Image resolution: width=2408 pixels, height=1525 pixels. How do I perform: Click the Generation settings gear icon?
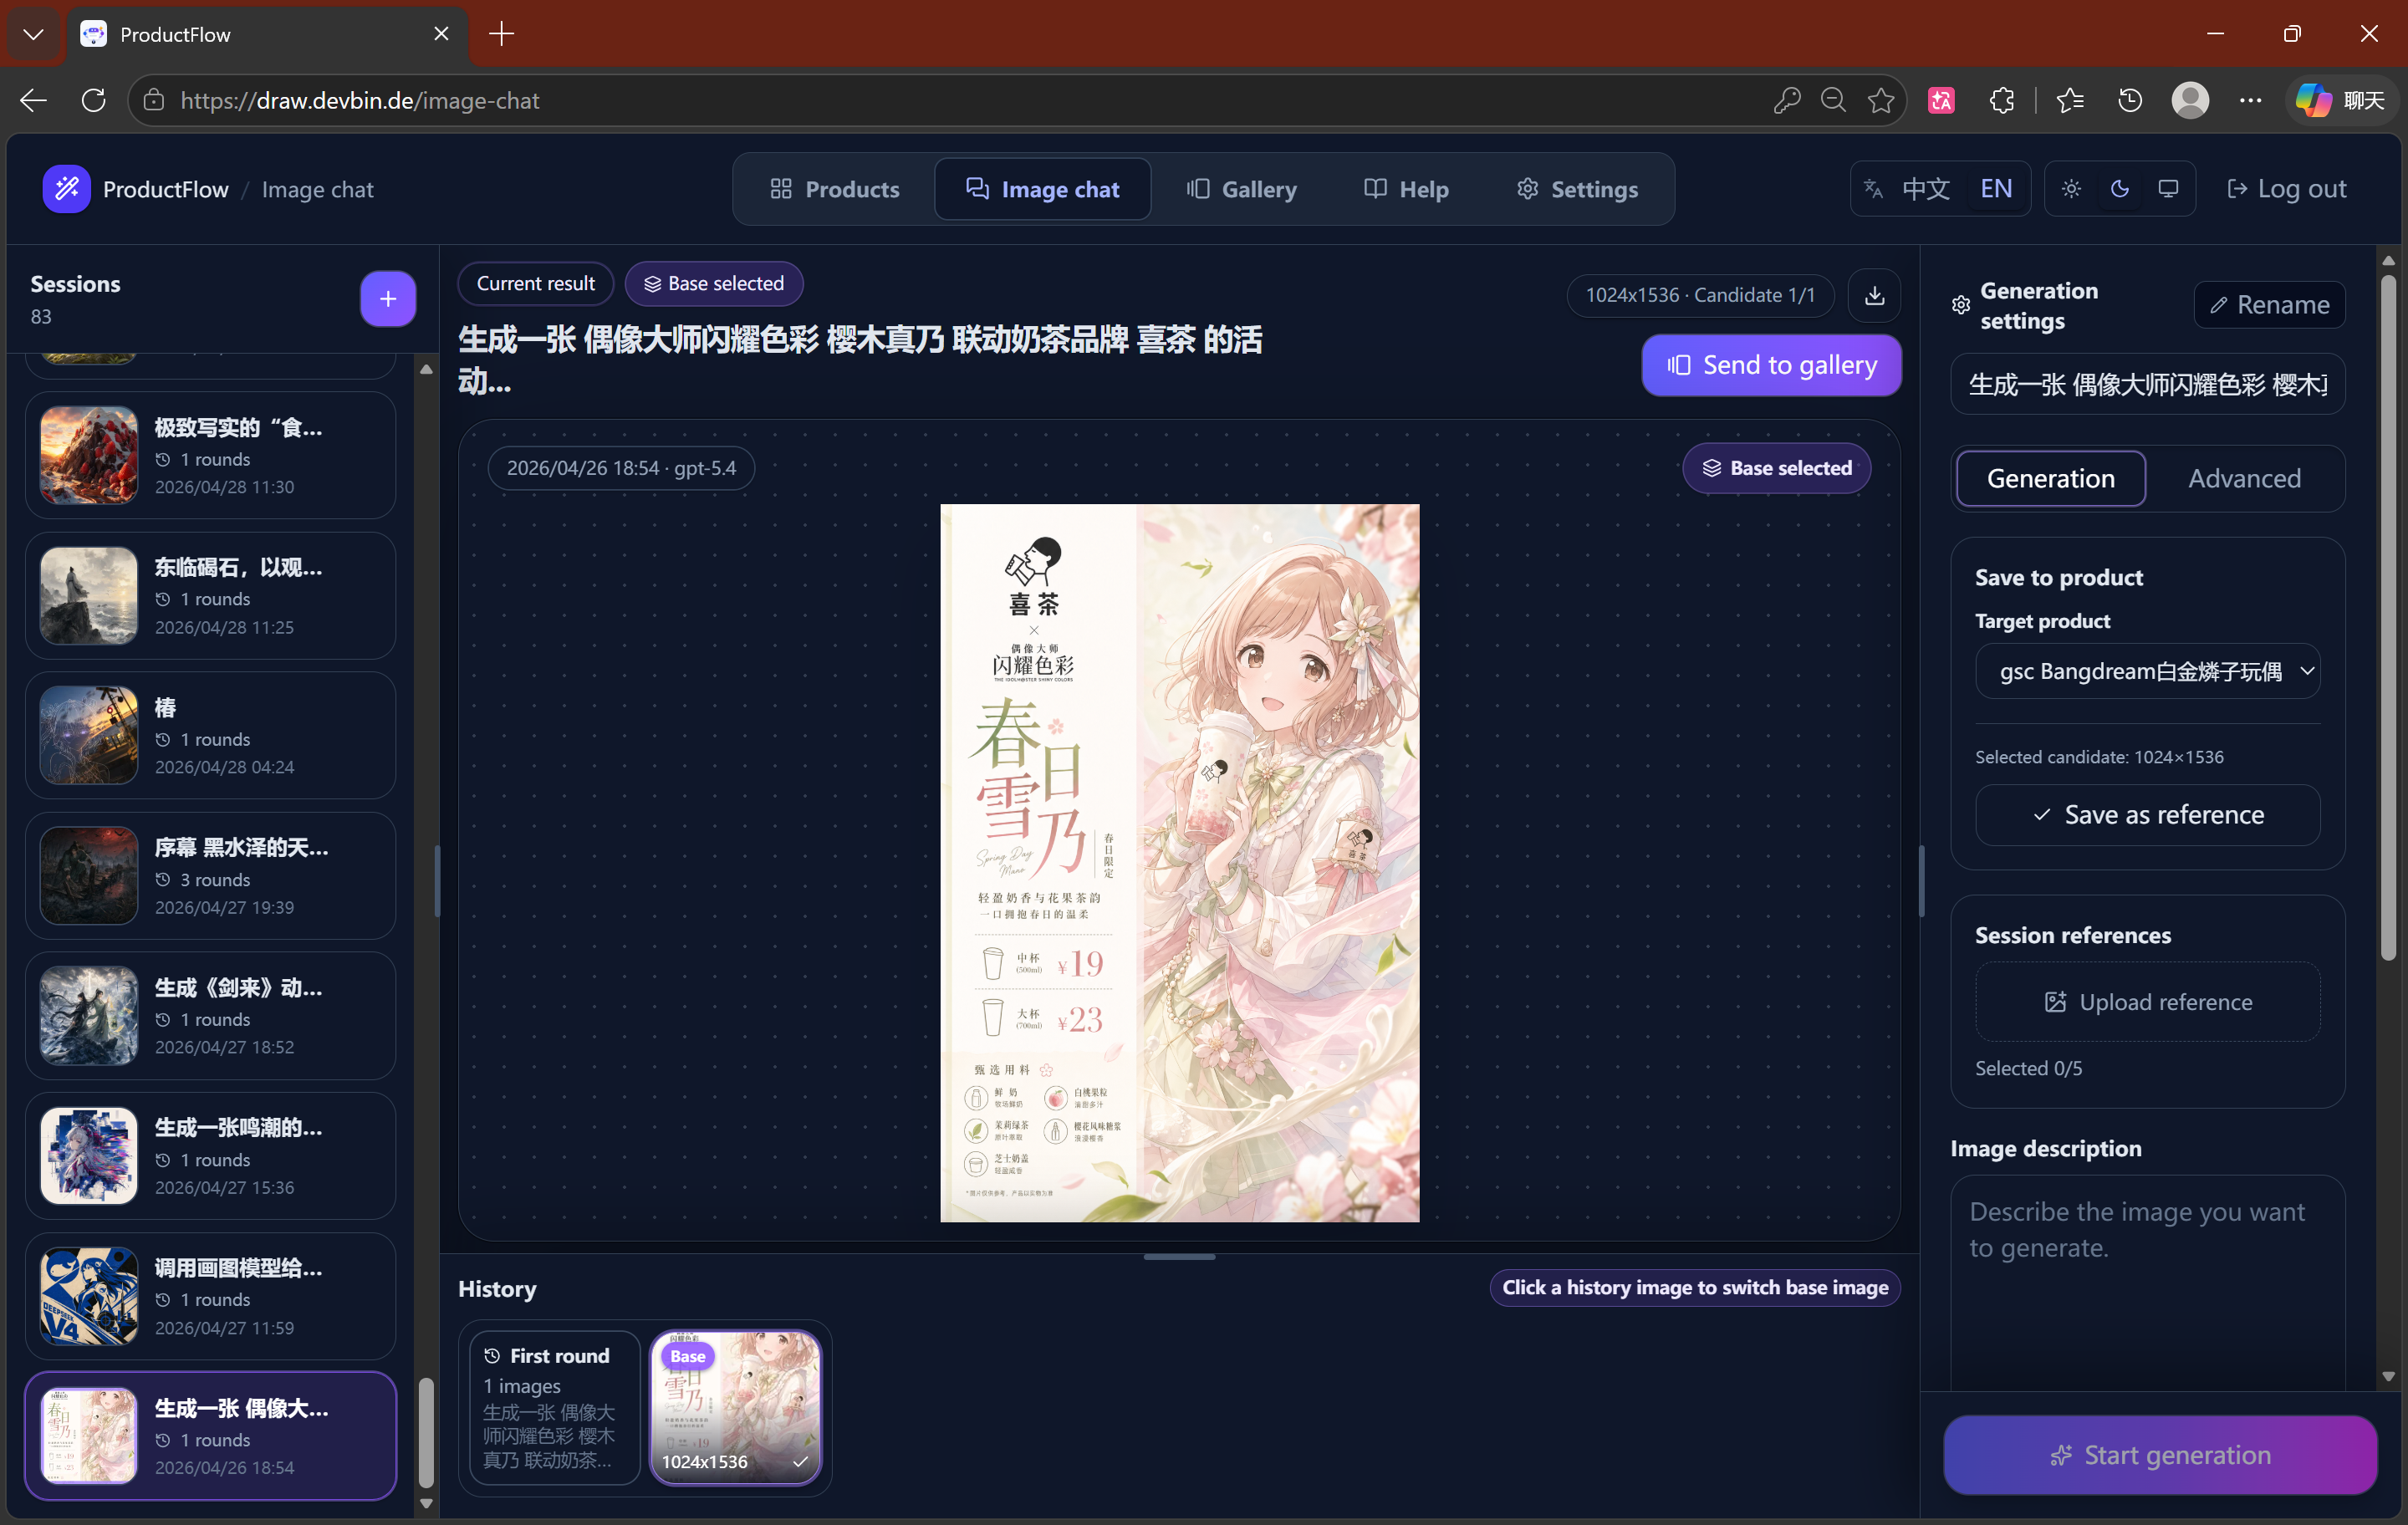[1960, 305]
